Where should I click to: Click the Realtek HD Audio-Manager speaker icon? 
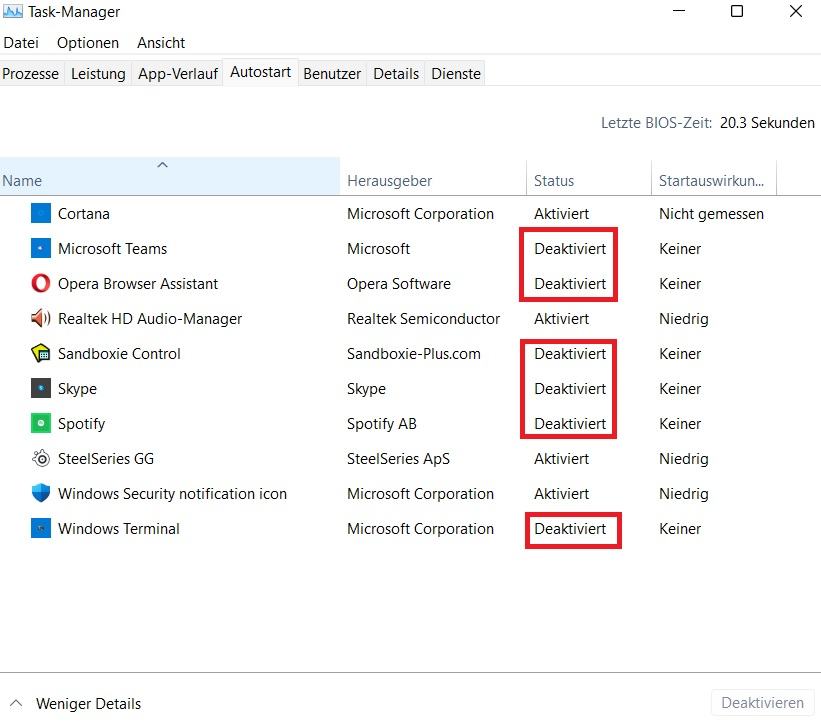coord(41,318)
